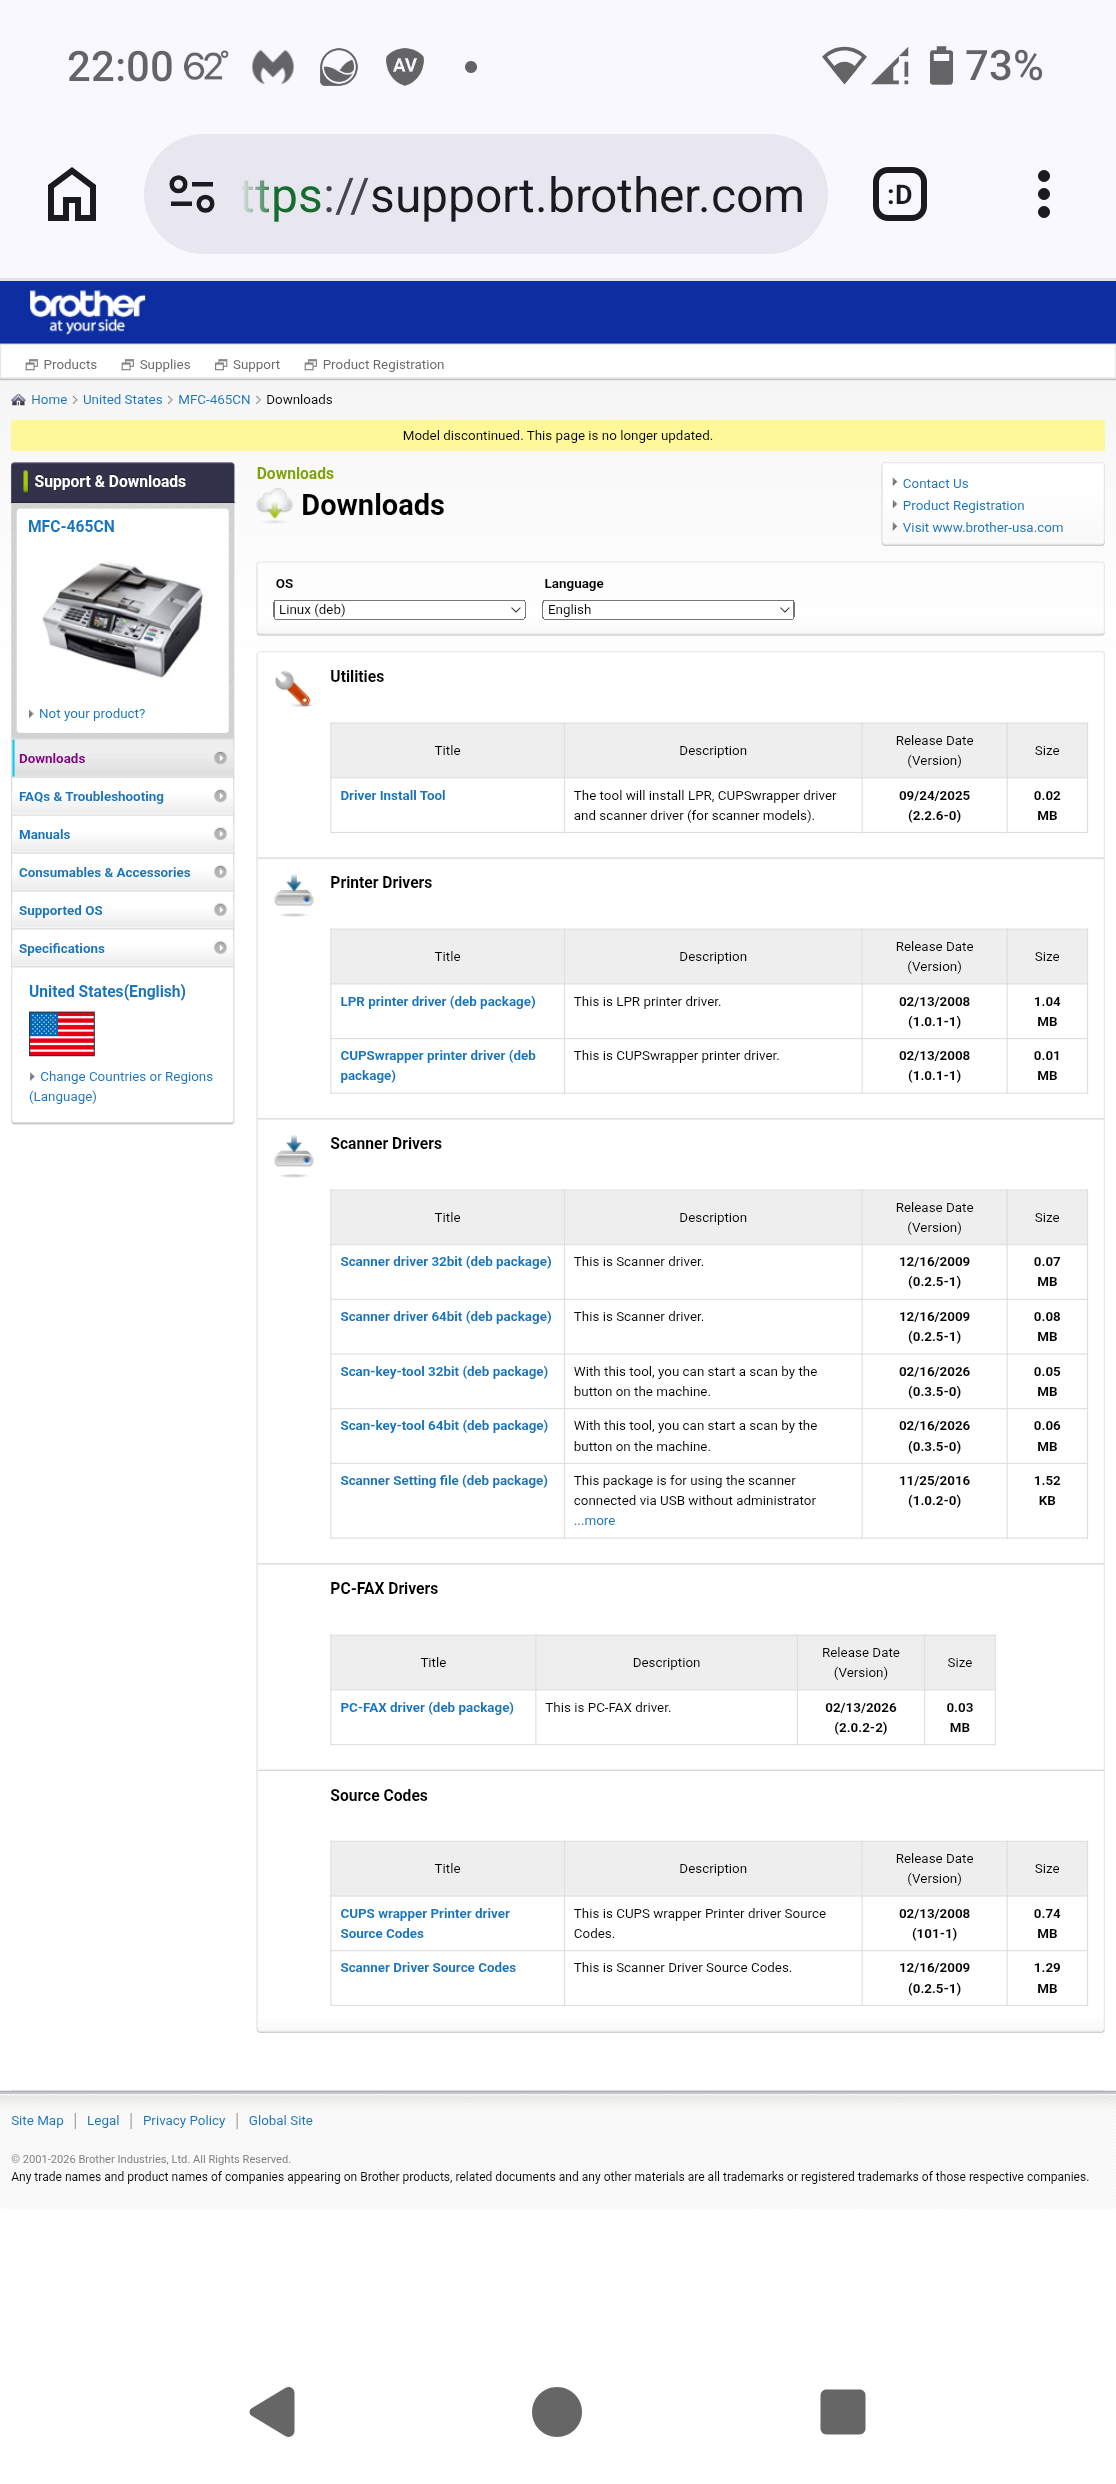Tap the browser home icon
This screenshot has height=2484, width=1116.
[72, 194]
